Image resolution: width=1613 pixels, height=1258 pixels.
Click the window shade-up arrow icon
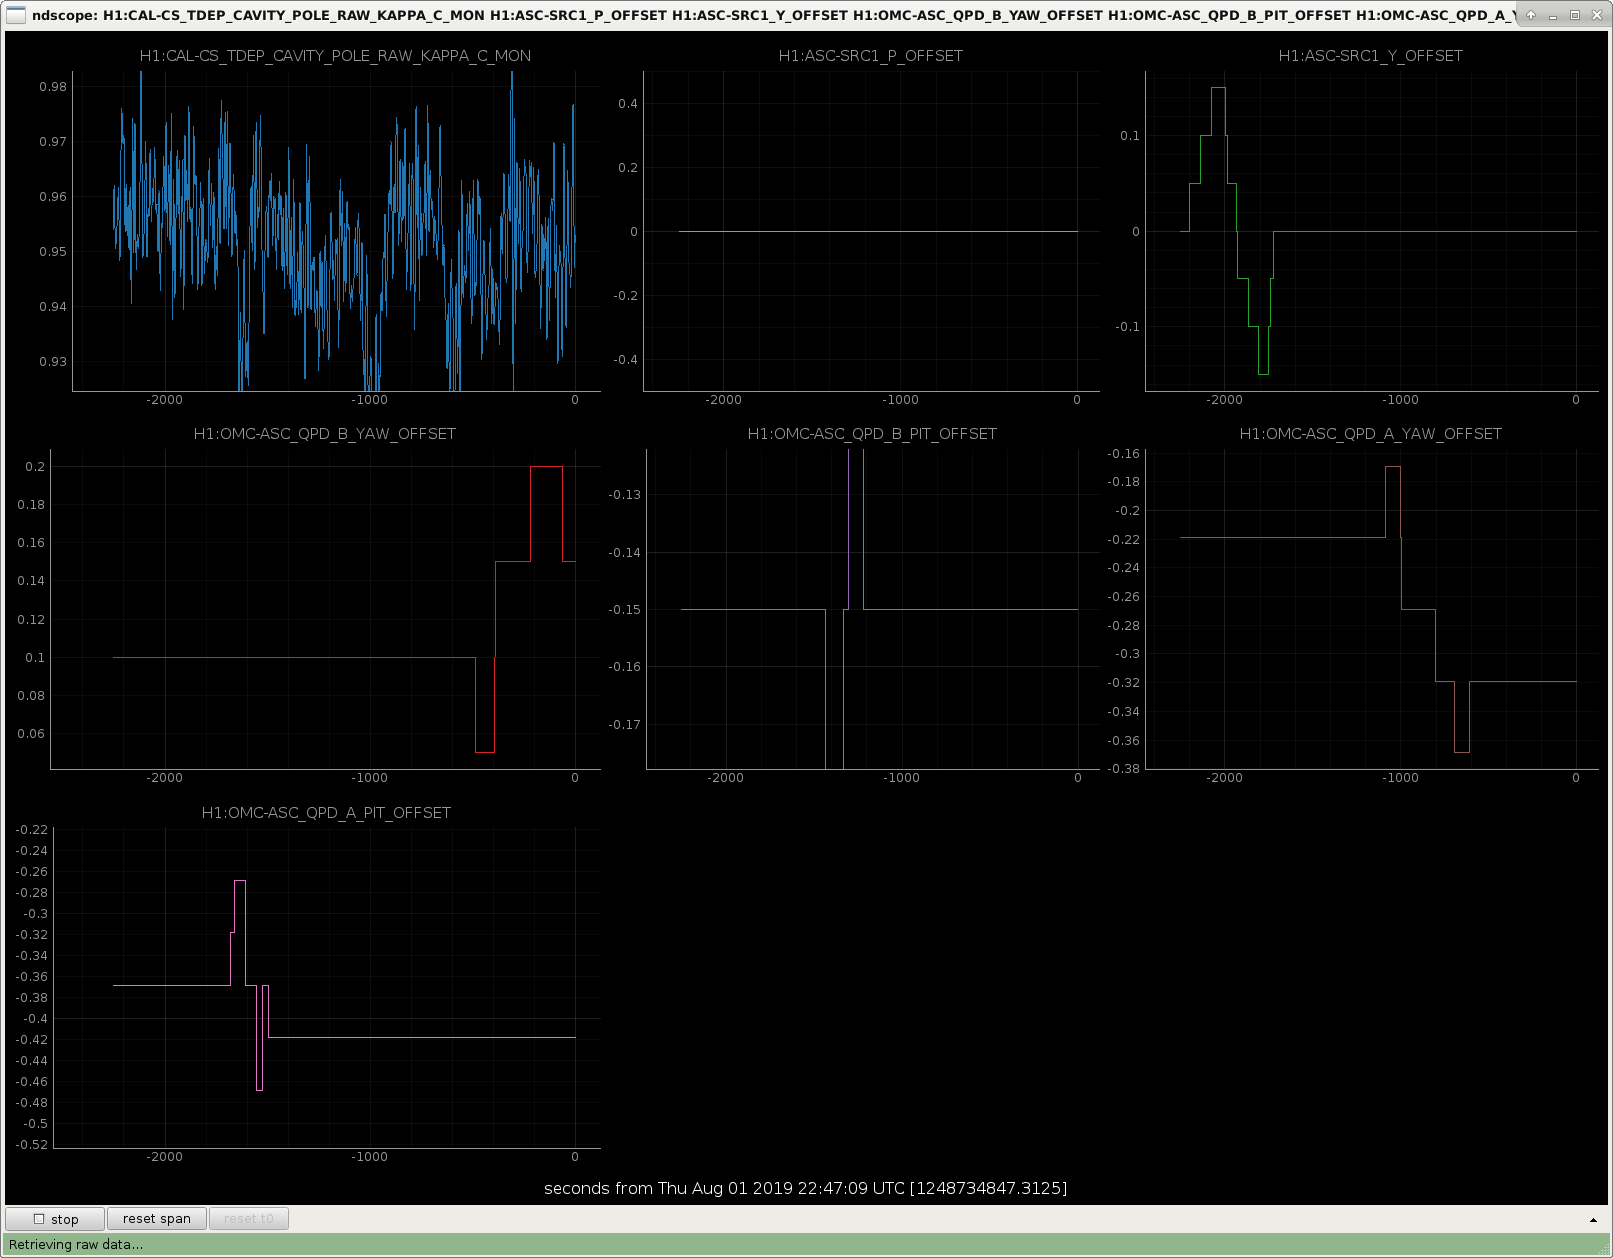[x=1531, y=15]
